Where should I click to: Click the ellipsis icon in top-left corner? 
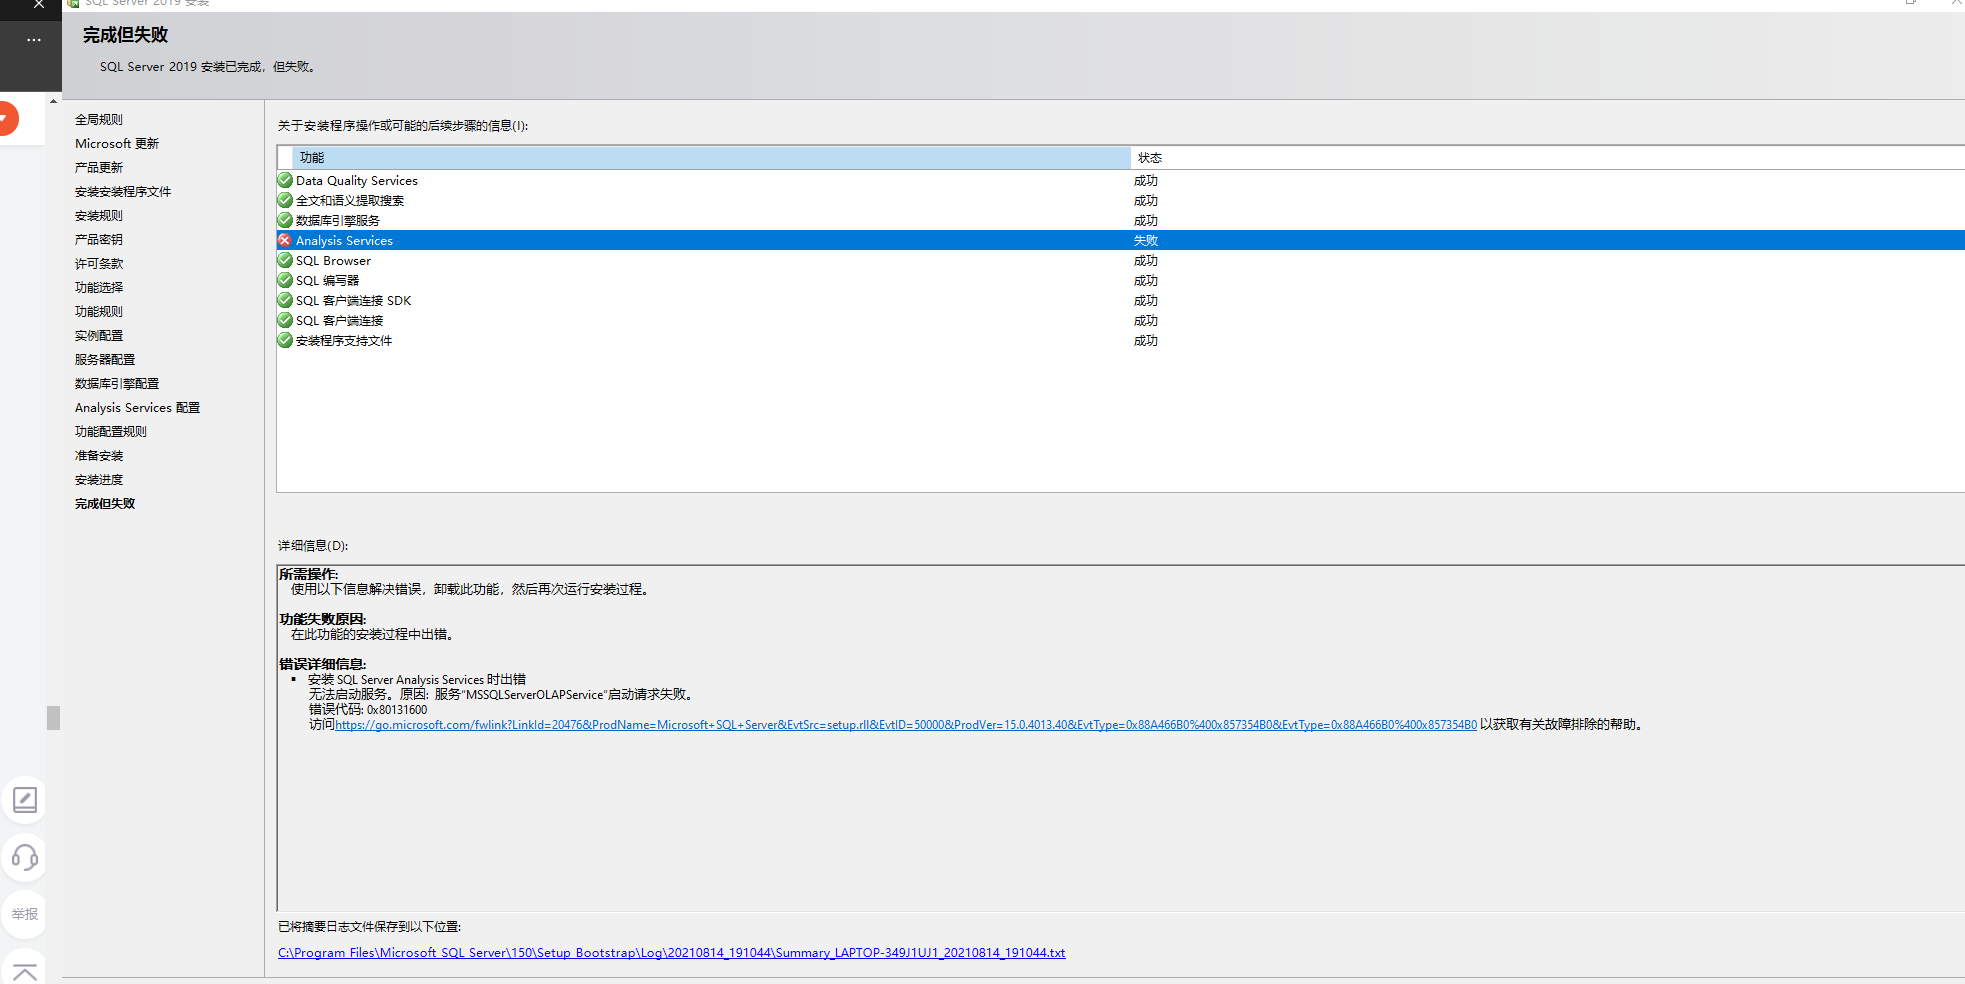[x=33, y=40]
